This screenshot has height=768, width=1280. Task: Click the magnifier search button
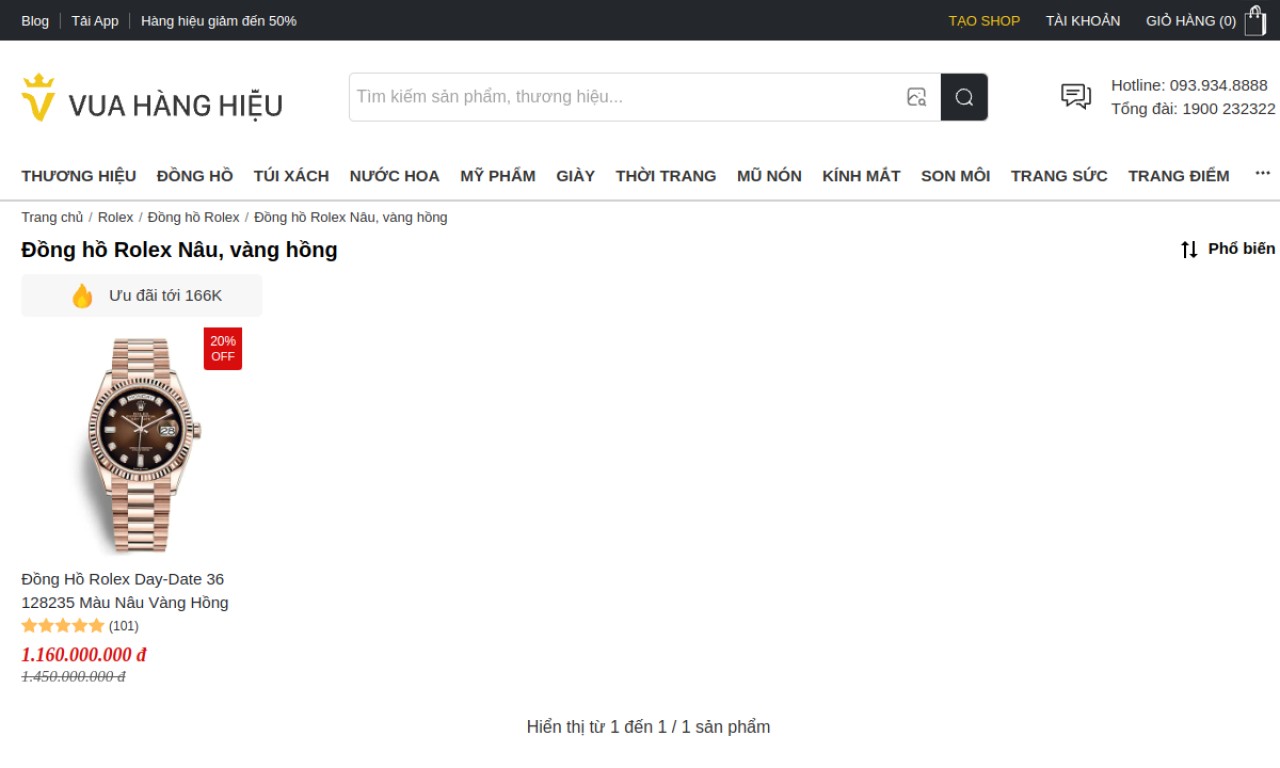pyautogui.click(x=964, y=97)
